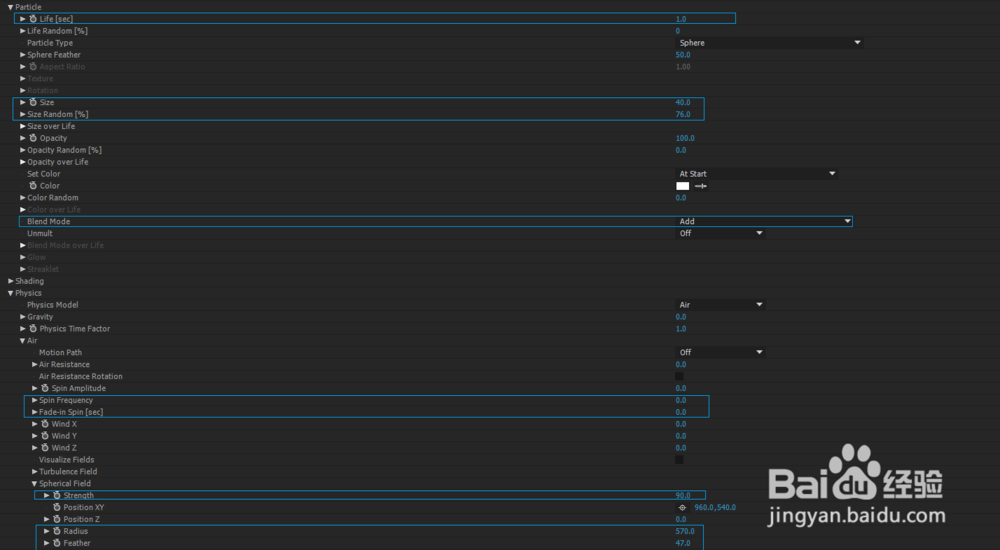Expand the Turbulence Field group

34,472
